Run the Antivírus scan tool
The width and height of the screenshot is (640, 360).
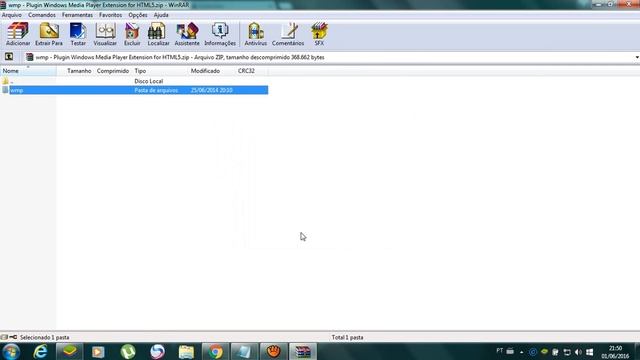(256, 34)
